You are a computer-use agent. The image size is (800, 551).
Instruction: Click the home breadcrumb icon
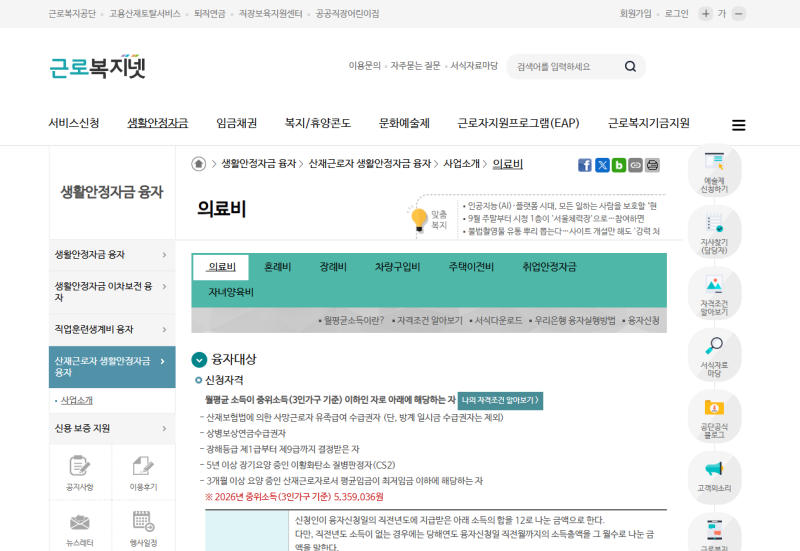[198, 164]
